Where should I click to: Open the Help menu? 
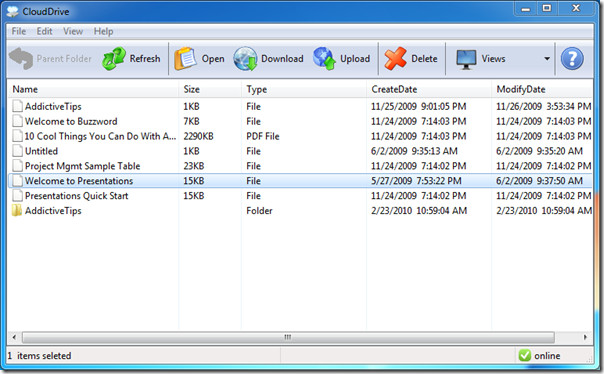[103, 31]
